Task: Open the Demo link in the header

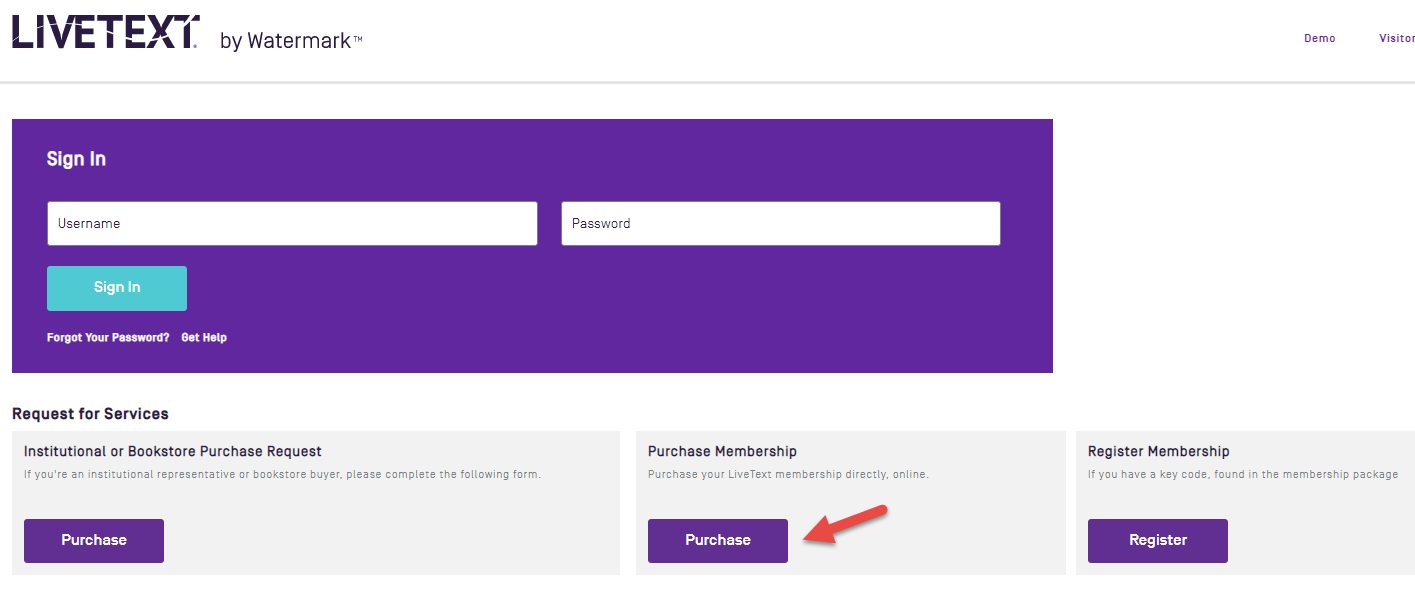Action: (1319, 38)
